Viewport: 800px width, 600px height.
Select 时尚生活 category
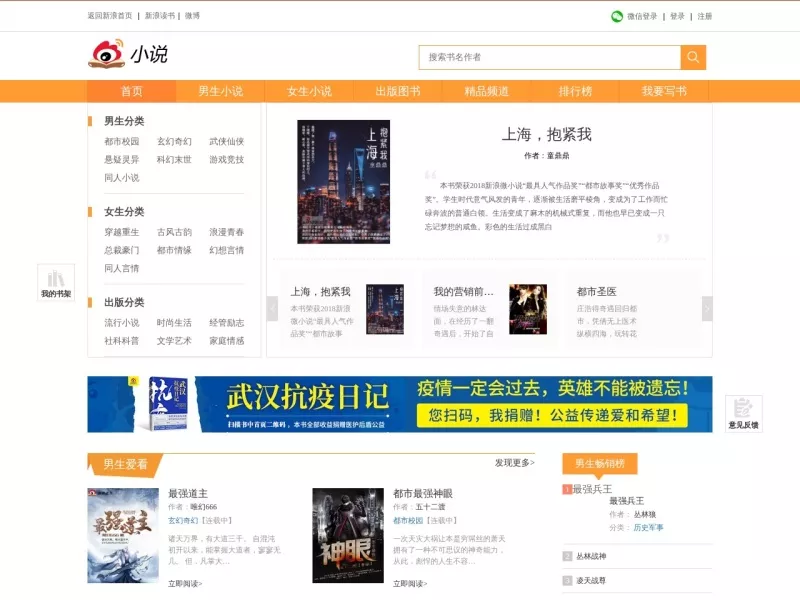pos(174,322)
